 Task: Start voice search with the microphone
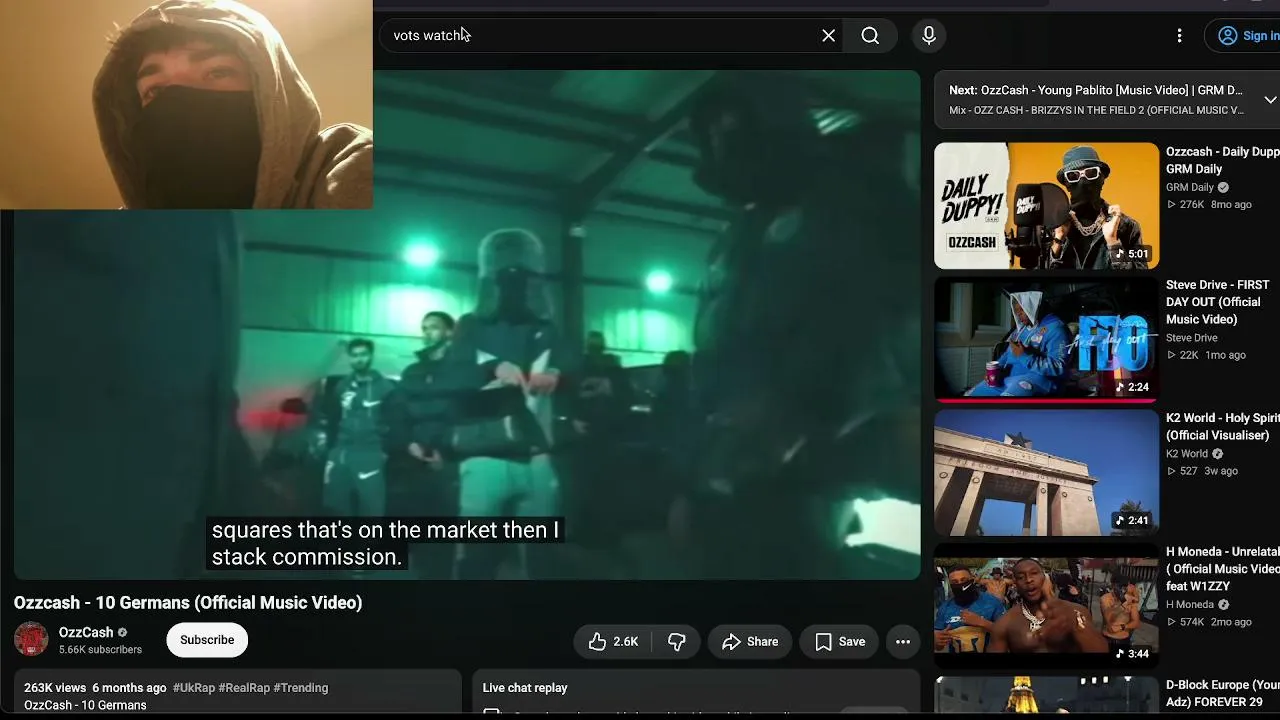click(x=929, y=36)
